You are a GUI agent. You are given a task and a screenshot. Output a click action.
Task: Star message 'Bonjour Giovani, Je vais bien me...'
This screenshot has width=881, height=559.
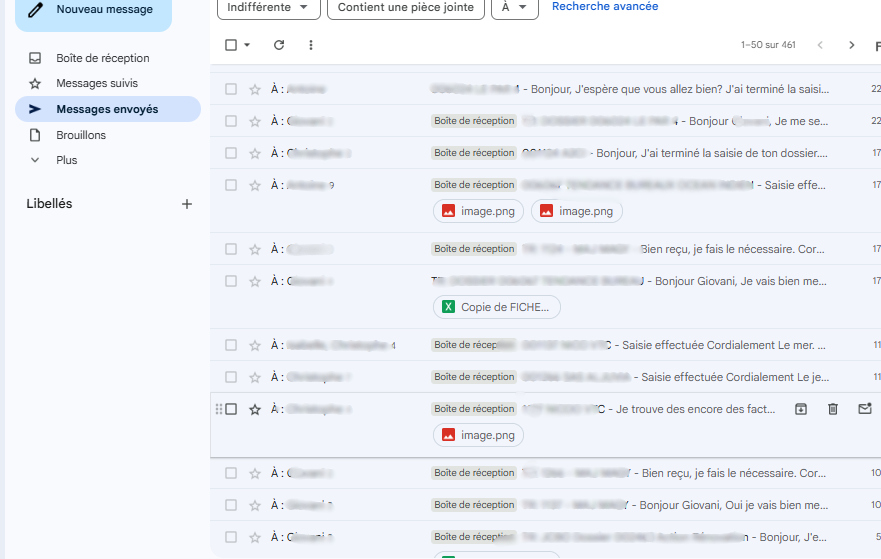point(255,281)
